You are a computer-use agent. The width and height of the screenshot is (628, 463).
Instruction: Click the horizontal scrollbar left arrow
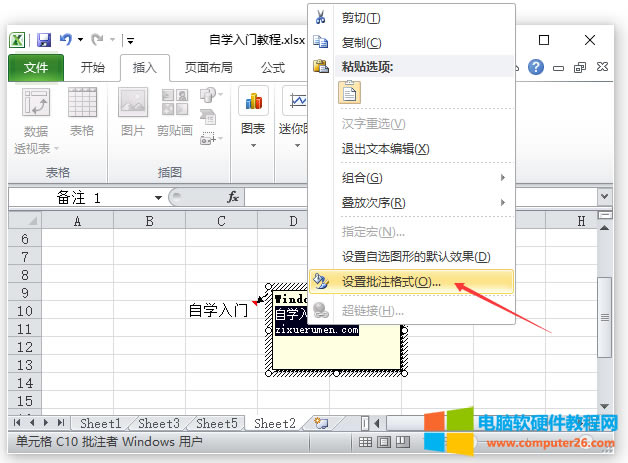click(376, 423)
